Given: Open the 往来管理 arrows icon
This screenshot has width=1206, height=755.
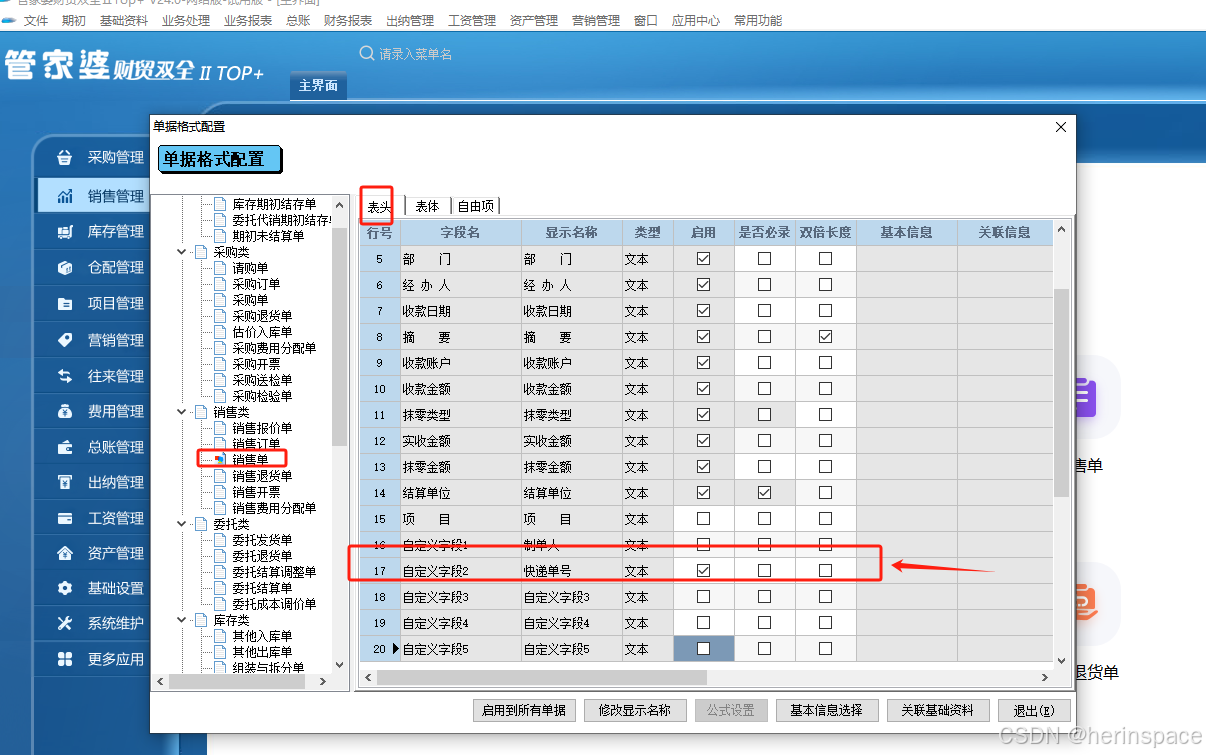Looking at the screenshot, I should (x=65, y=376).
